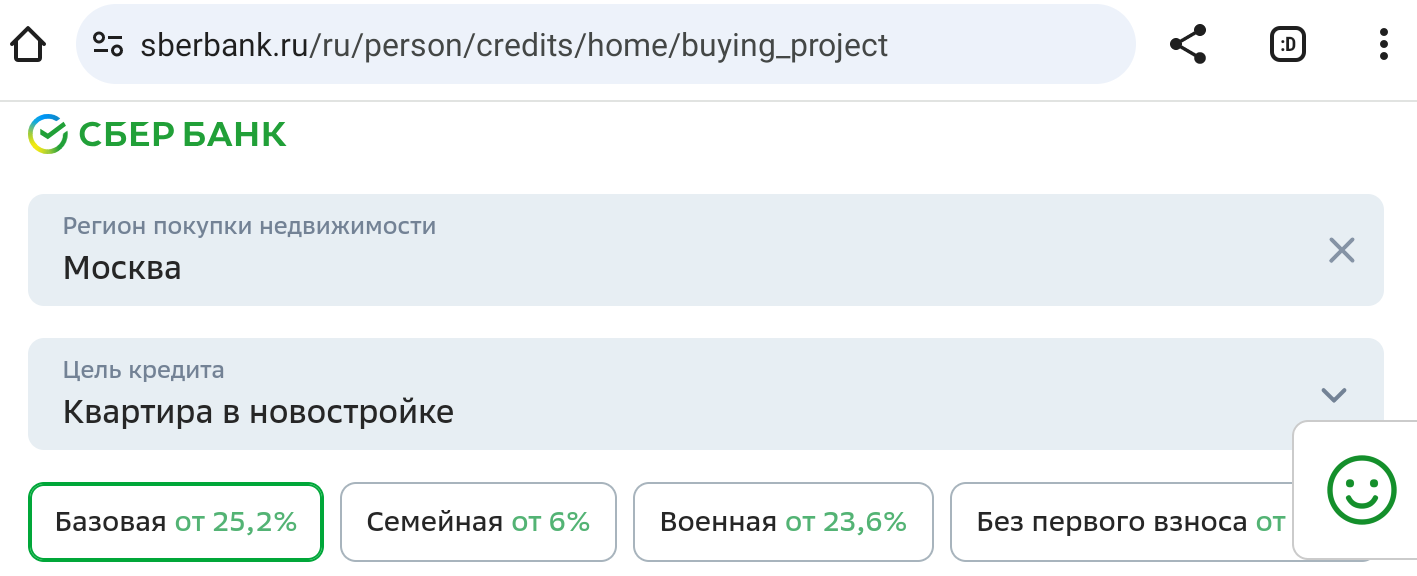The width and height of the screenshot is (1417, 576).
Task: Open the smiley feedback widget
Action: [1360, 490]
